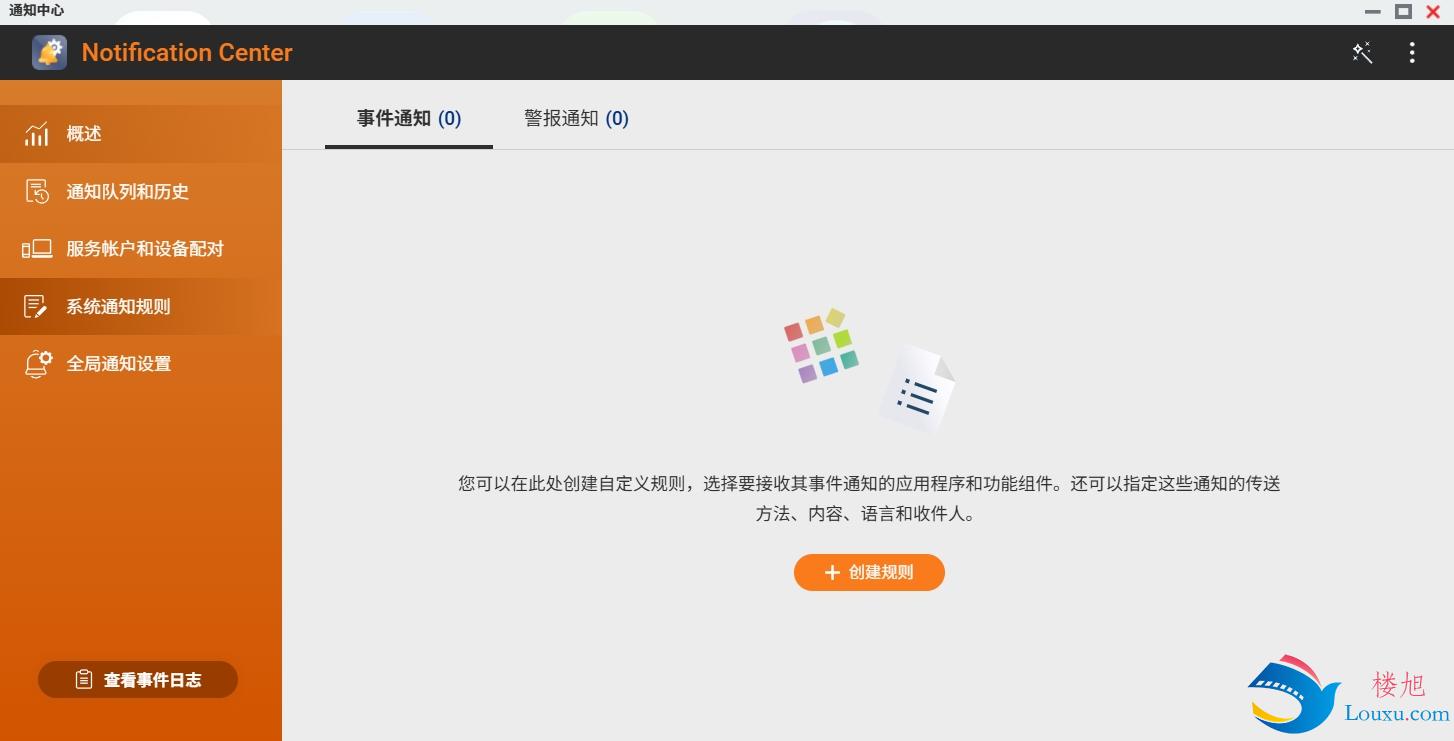Switch to the 事件通知 (0) tab
Viewport: 1454px width, 741px height.
(x=409, y=119)
